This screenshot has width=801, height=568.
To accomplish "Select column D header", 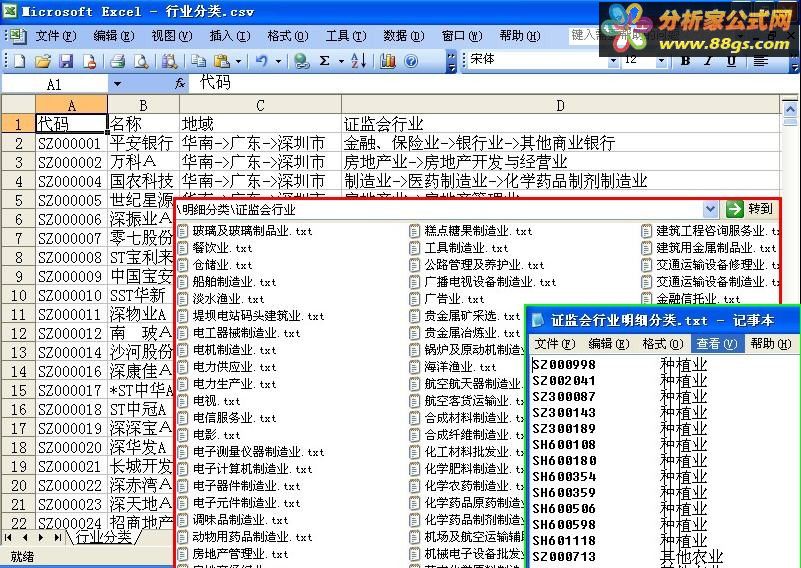I will click(x=560, y=105).
